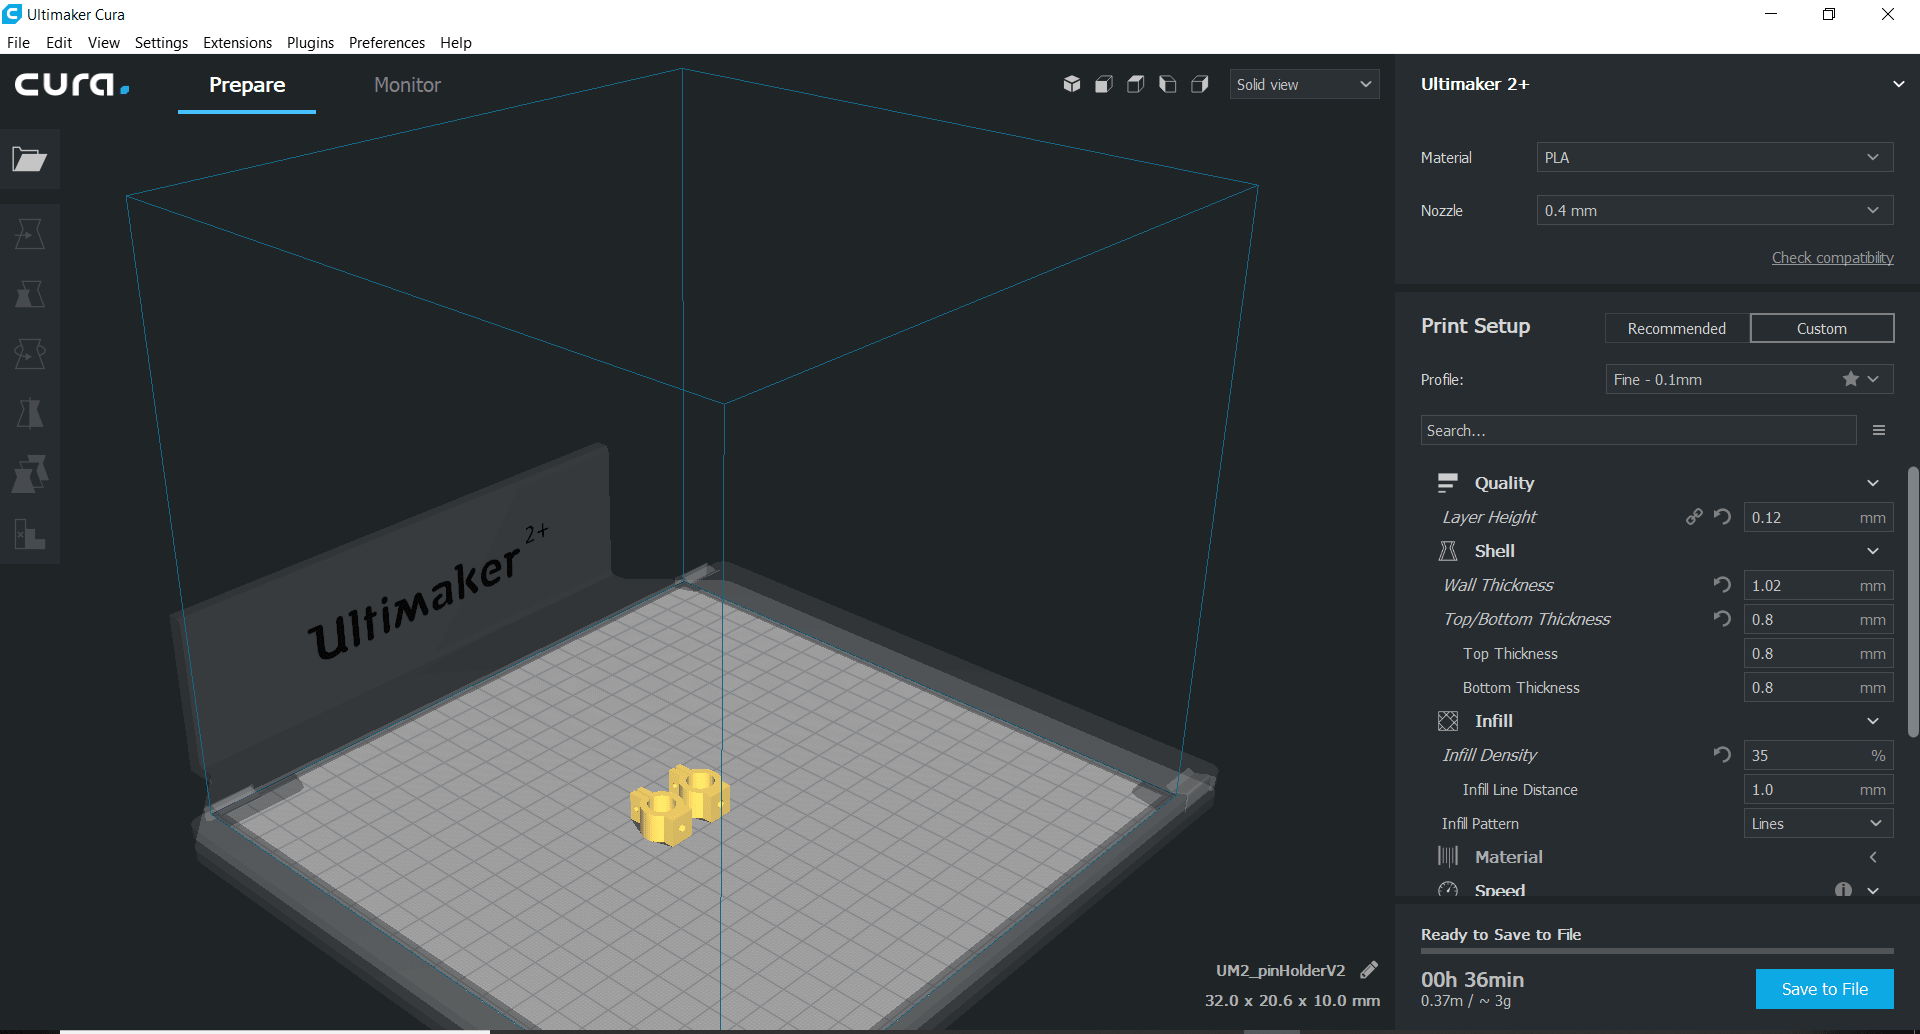Click the Bottom Thickness value field

pos(1818,687)
